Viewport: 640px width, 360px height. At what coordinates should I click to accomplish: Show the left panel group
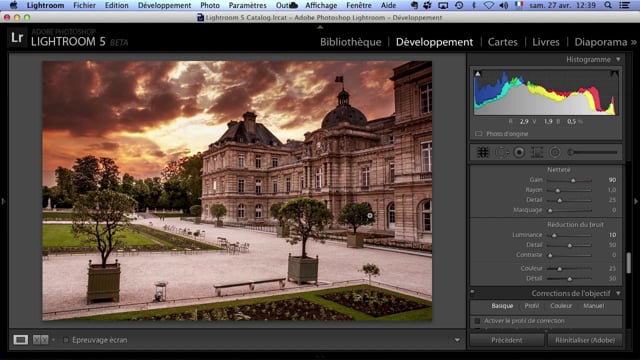click(3, 201)
